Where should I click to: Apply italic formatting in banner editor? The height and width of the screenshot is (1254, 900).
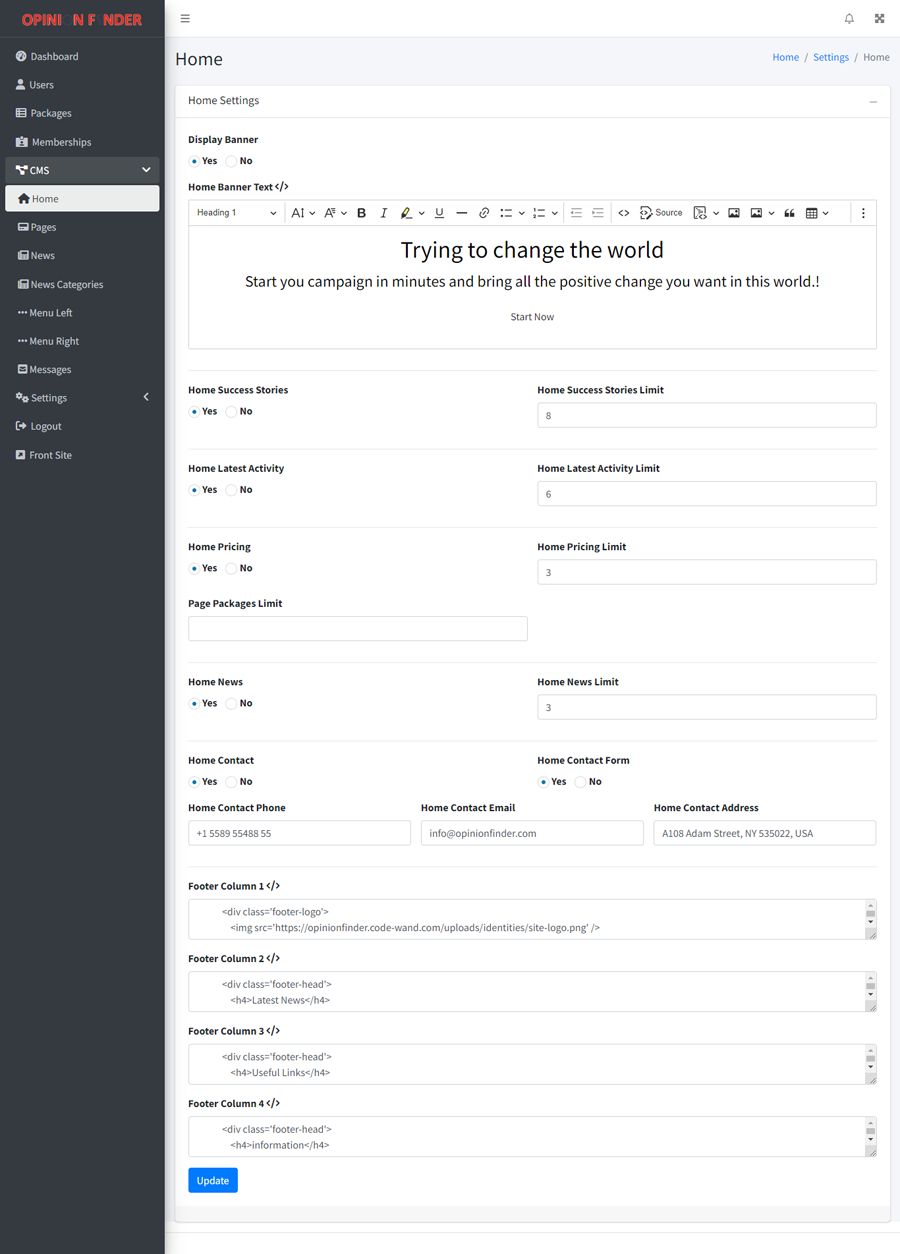coord(383,213)
